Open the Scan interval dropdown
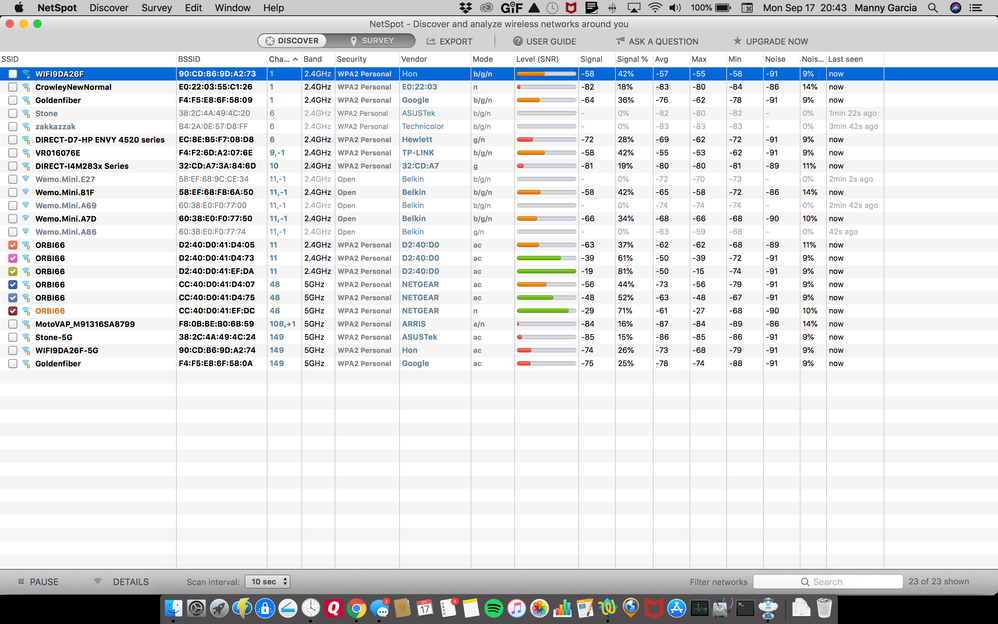Viewport: 998px width, 624px height. pos(269,582)
